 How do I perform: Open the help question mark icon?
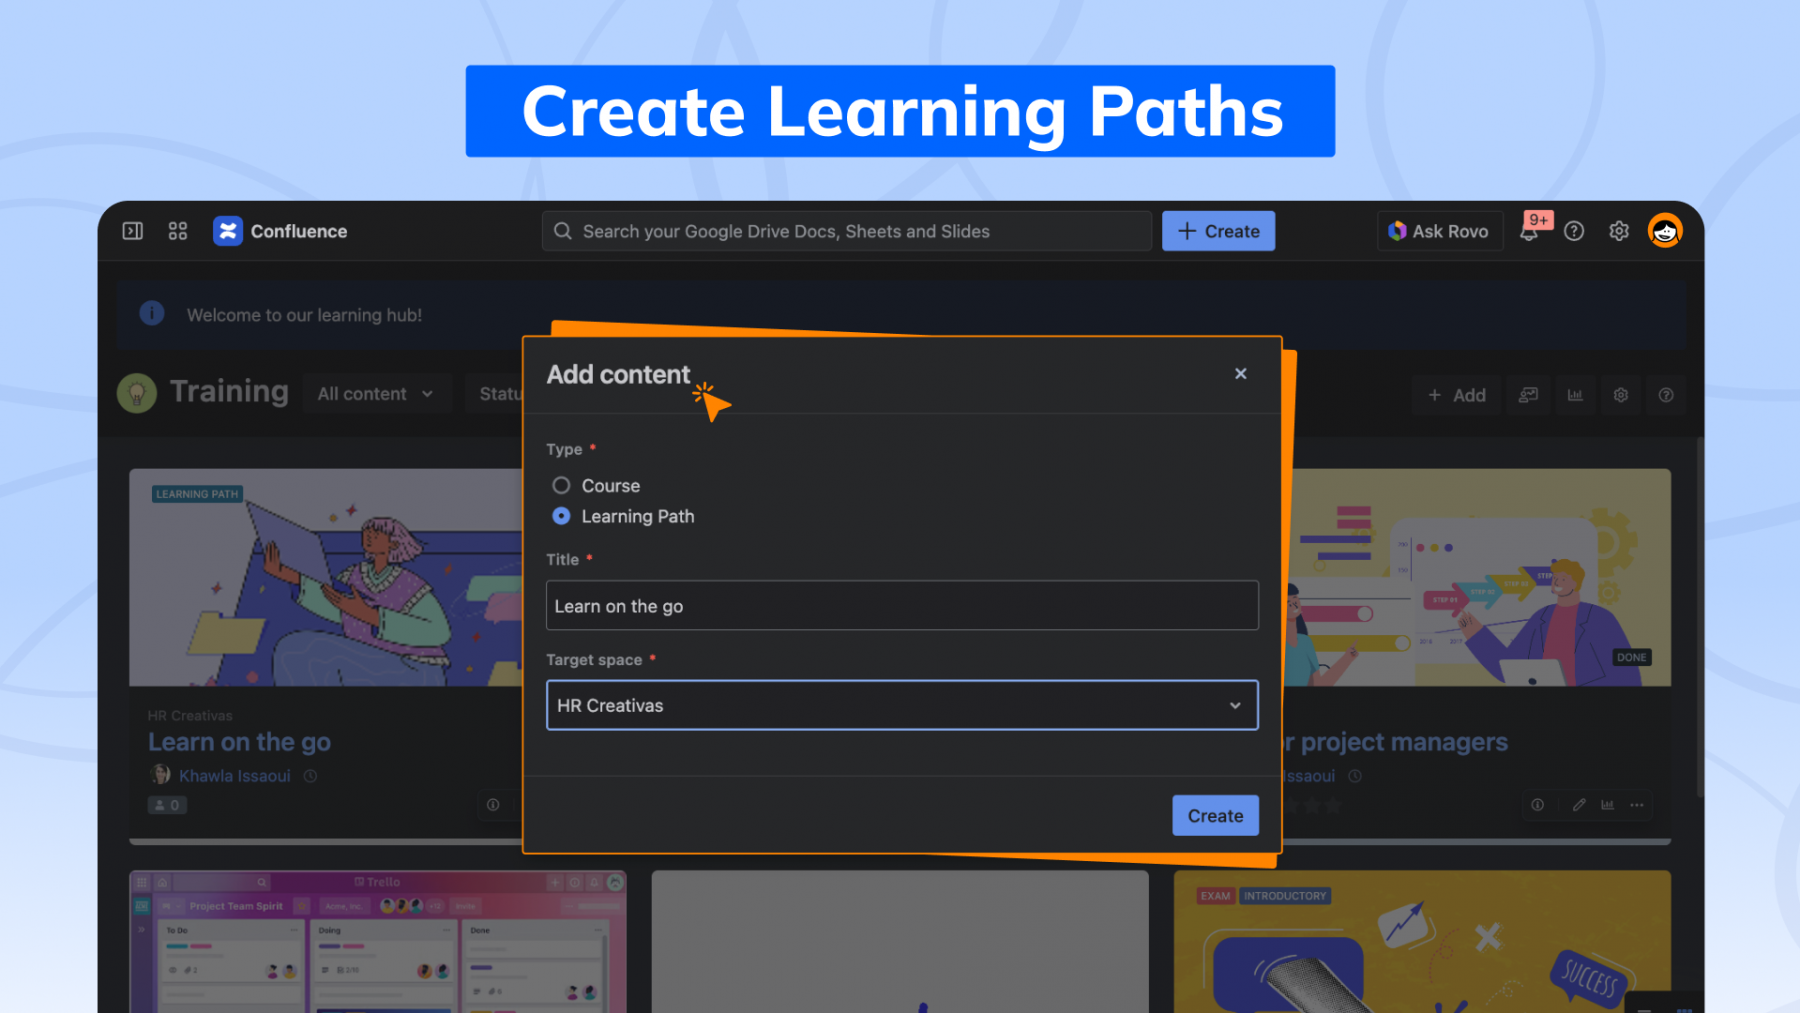pos(1574,231)
